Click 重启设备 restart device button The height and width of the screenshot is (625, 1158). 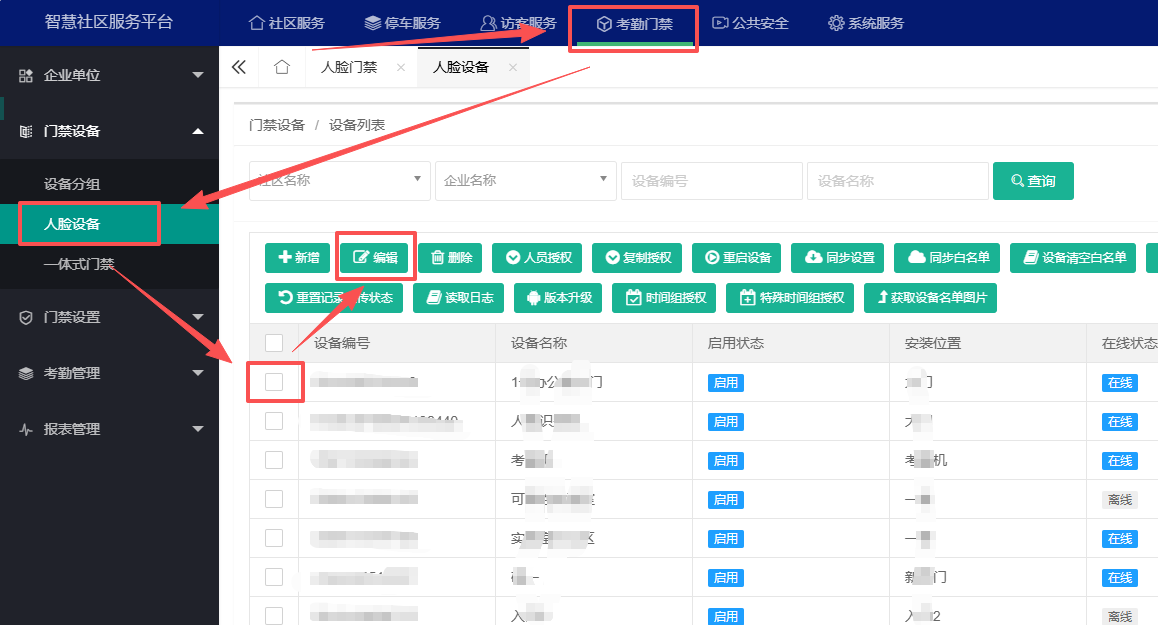(737, 258)
